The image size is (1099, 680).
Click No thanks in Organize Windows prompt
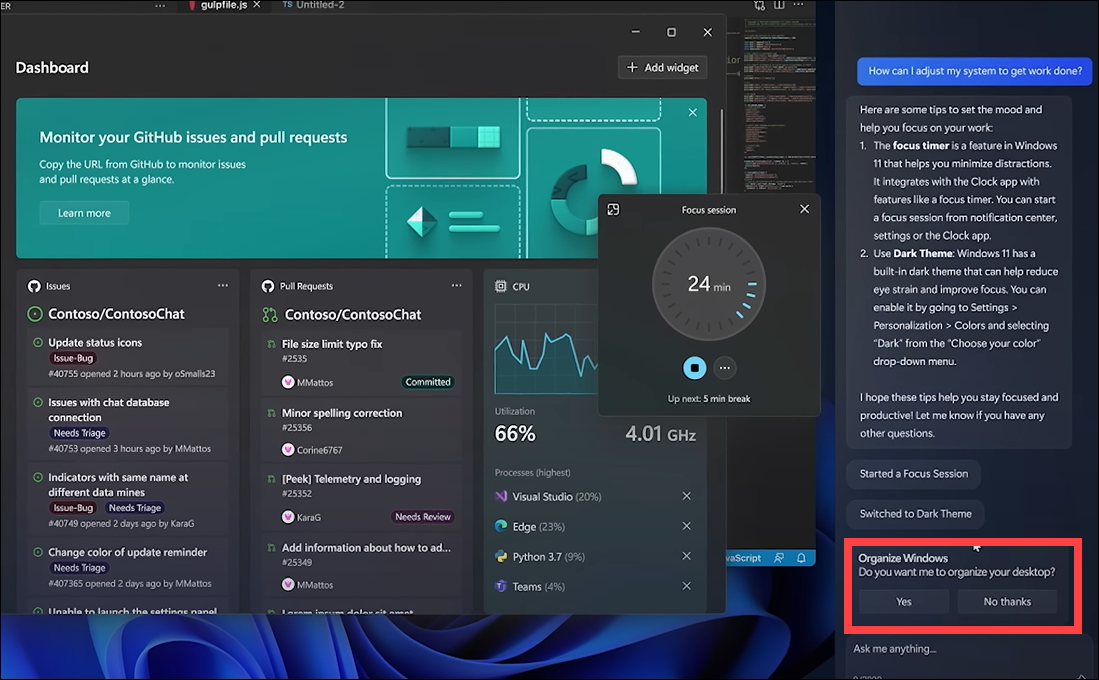(x=1007, y=601)
